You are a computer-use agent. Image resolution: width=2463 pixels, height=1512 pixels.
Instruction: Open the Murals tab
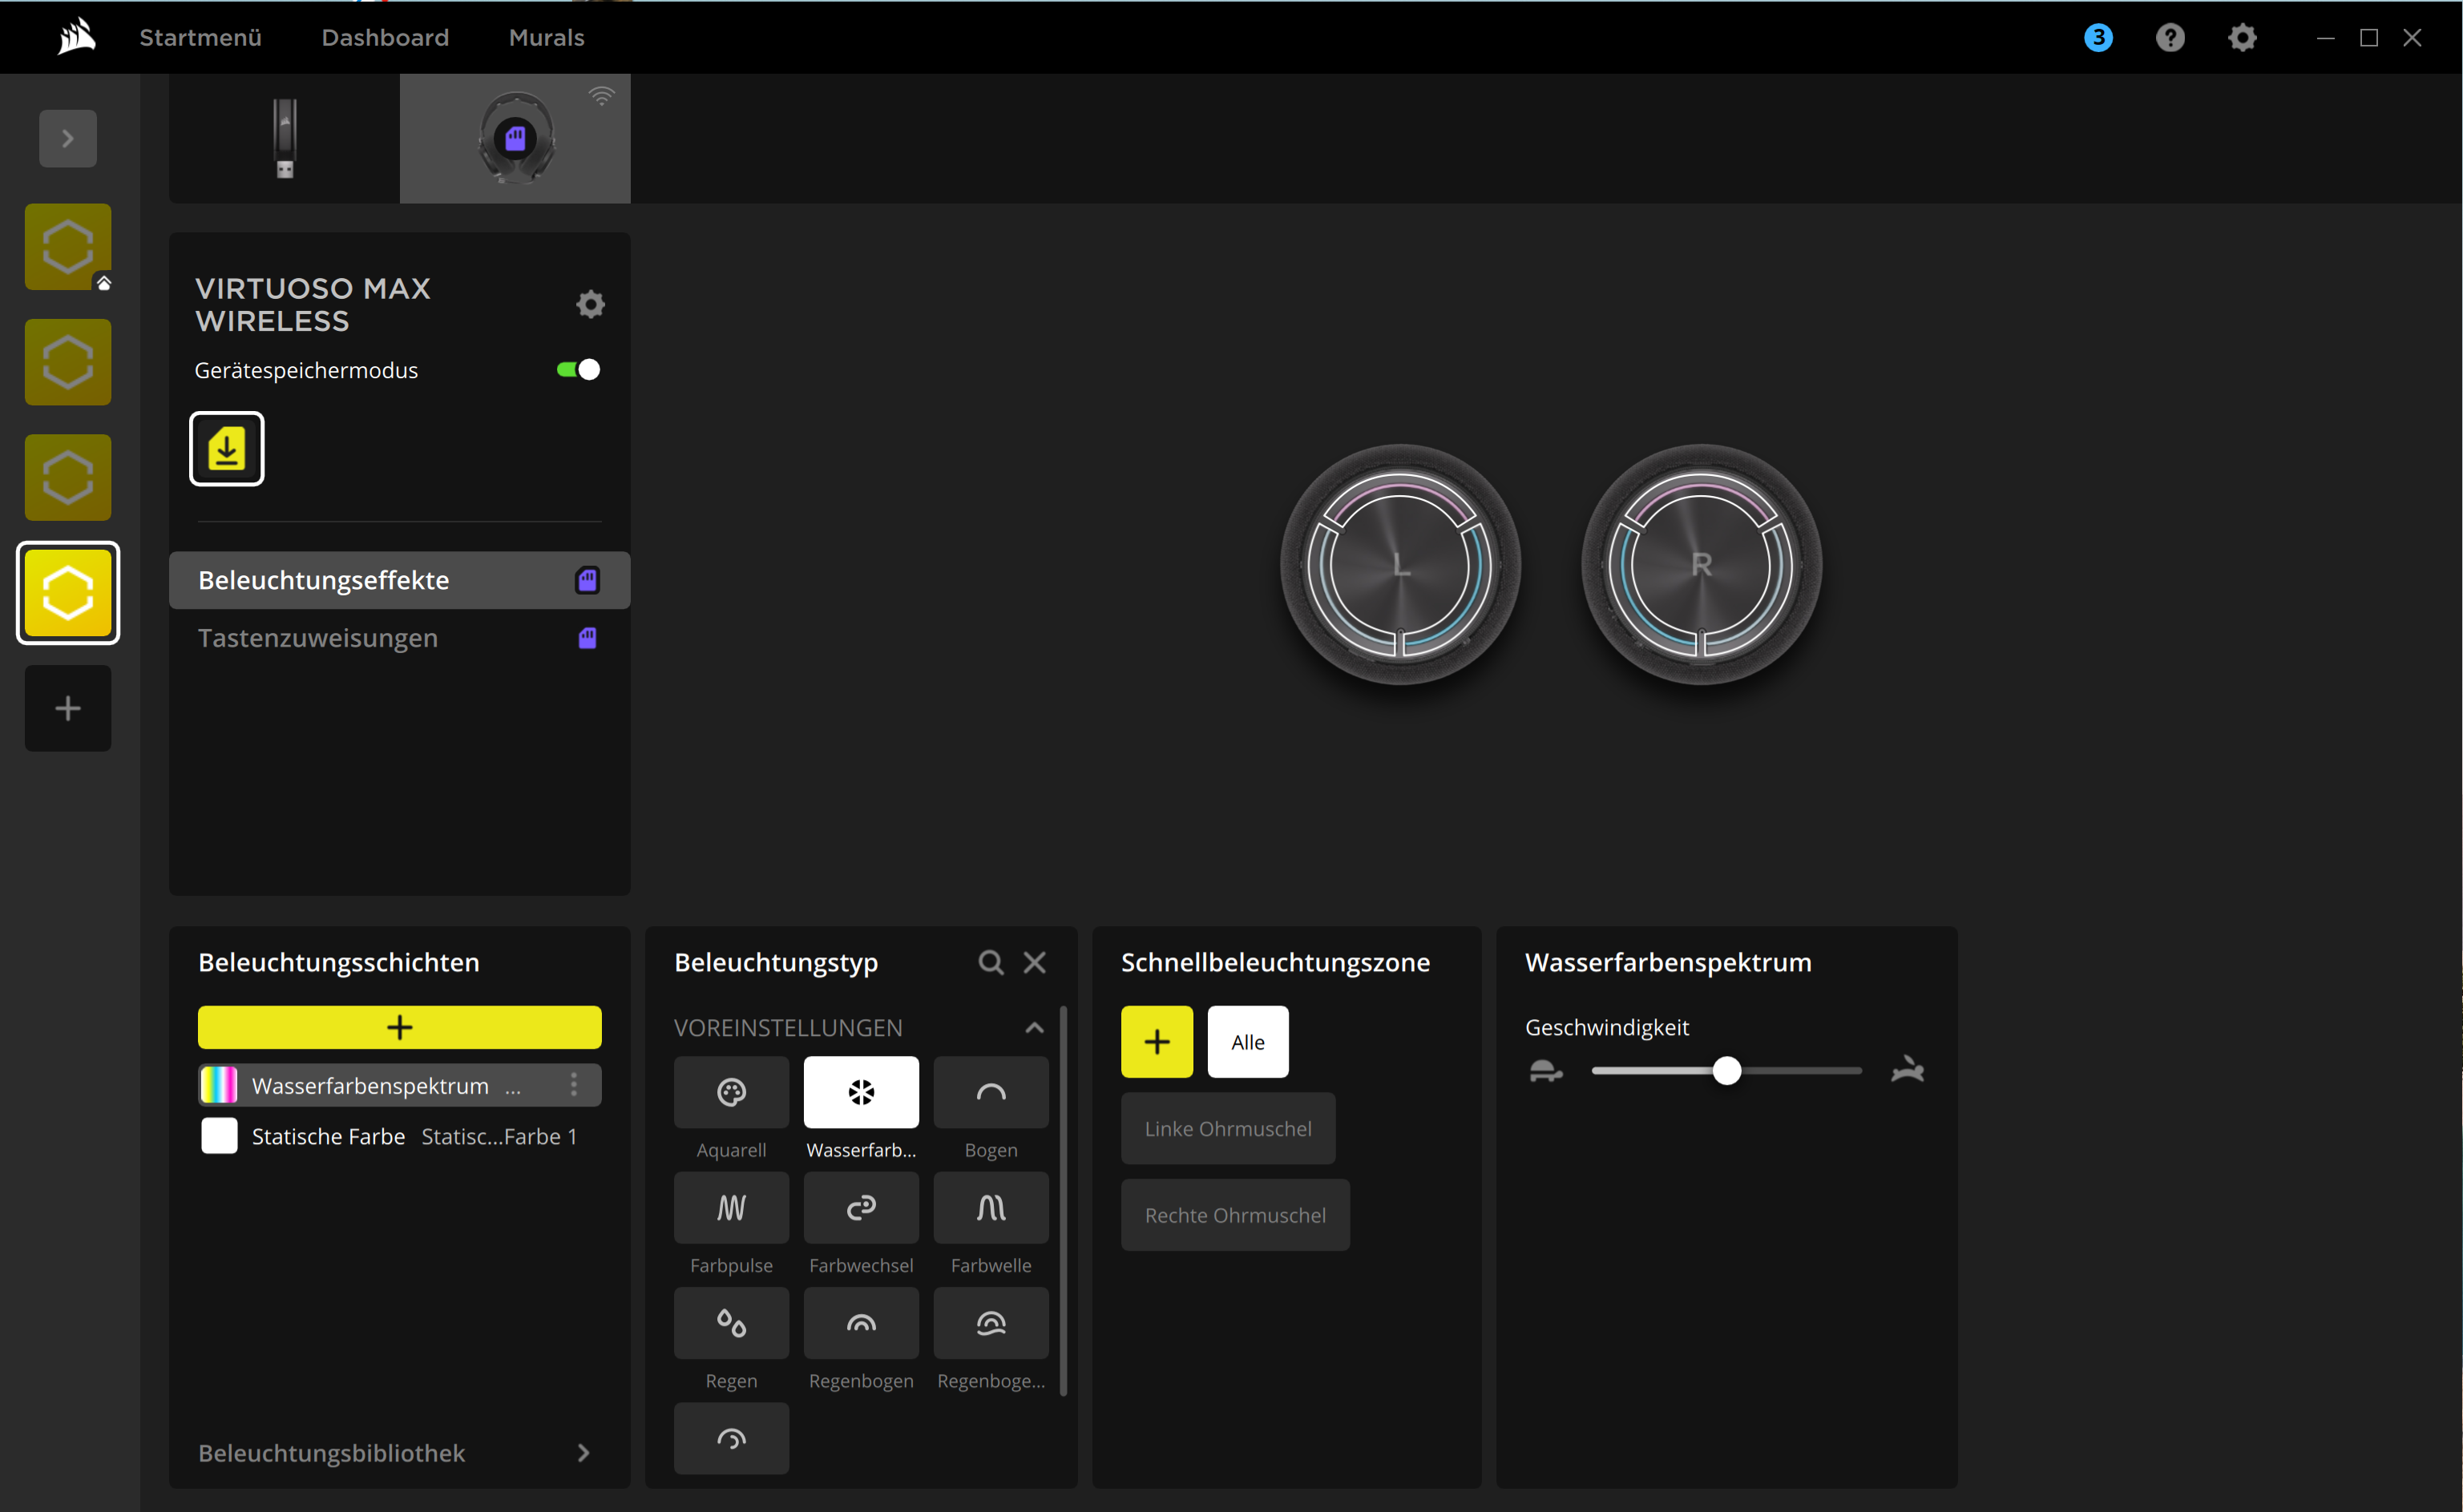pyautogui.click(x=546, y=38)
